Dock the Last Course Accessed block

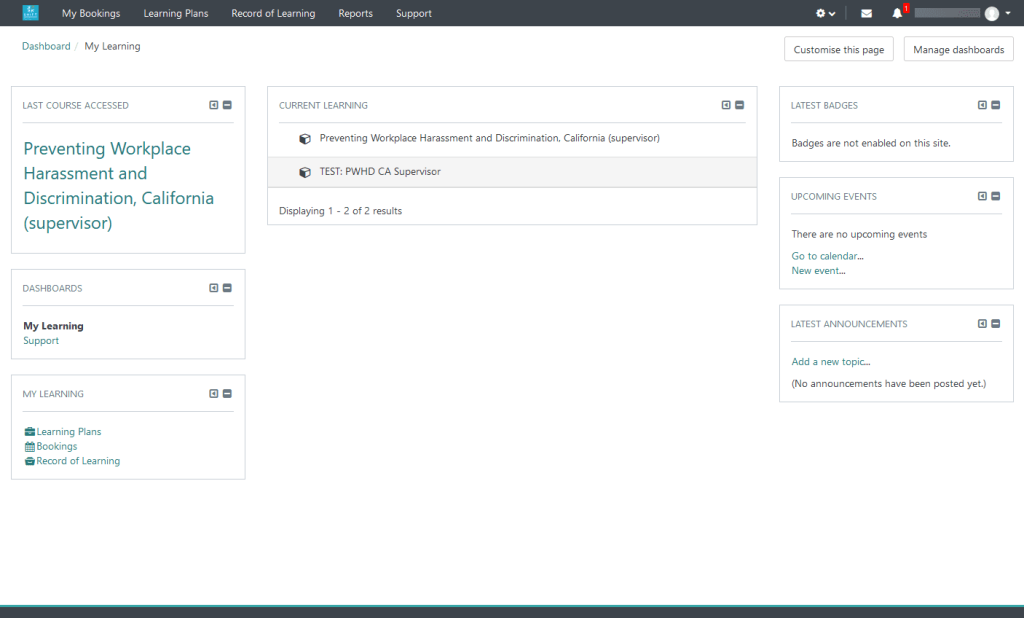214,105
